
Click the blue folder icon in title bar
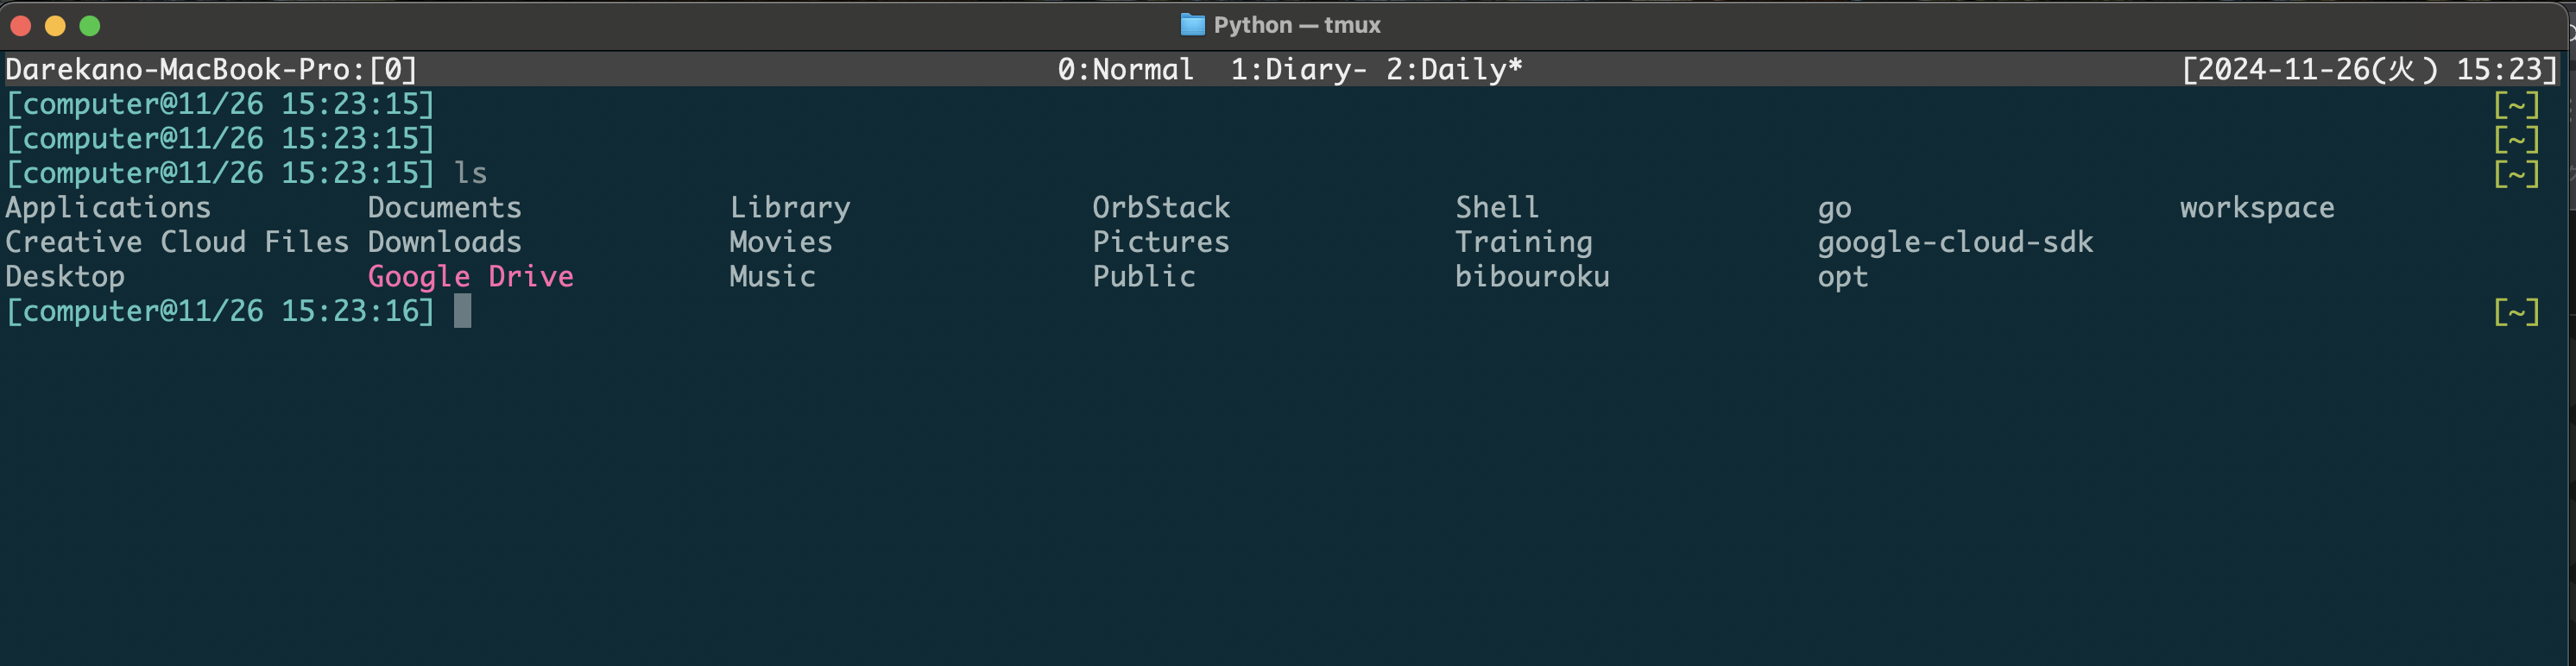1192,25
